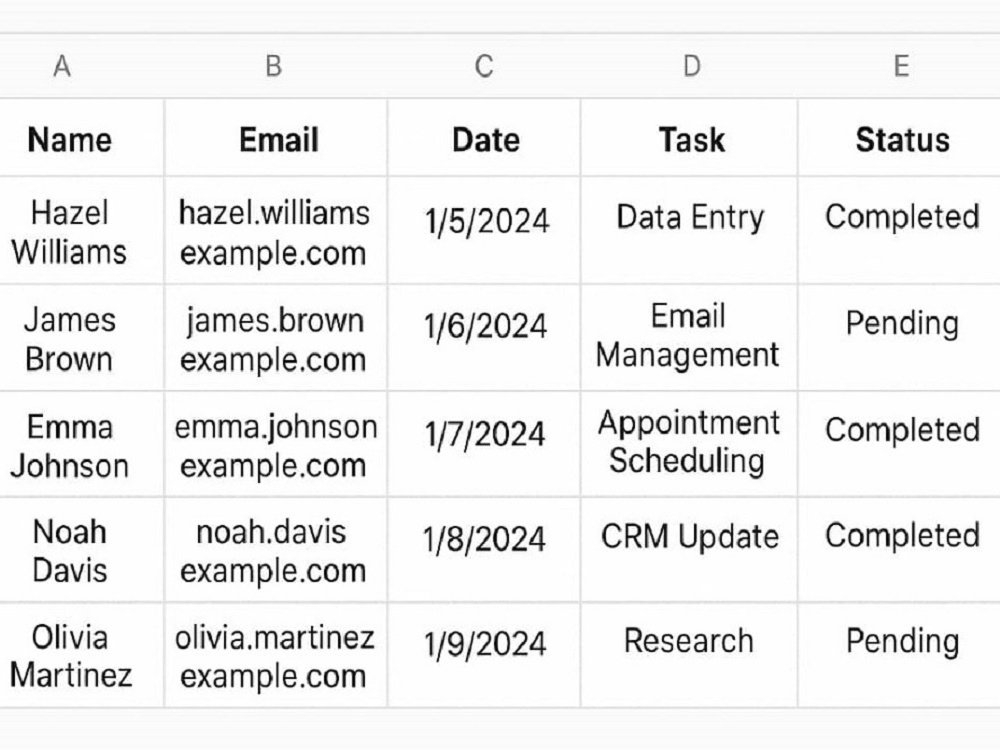
Task: Select the Email Management task cell
Action: [x=688, y=338]
